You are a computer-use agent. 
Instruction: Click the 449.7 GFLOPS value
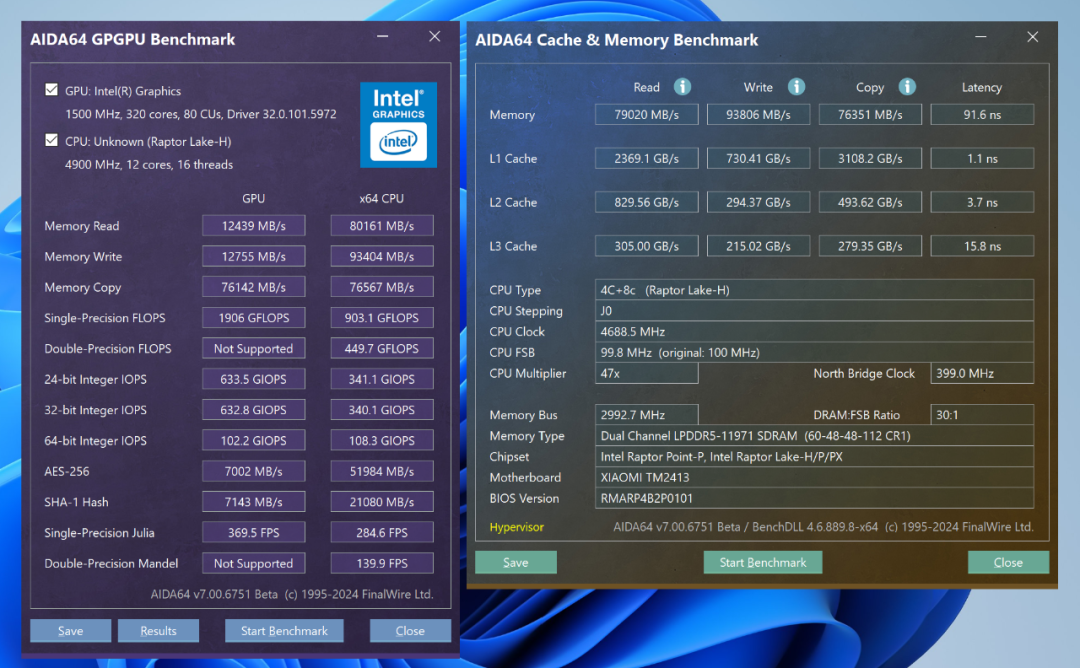[382, 348]
